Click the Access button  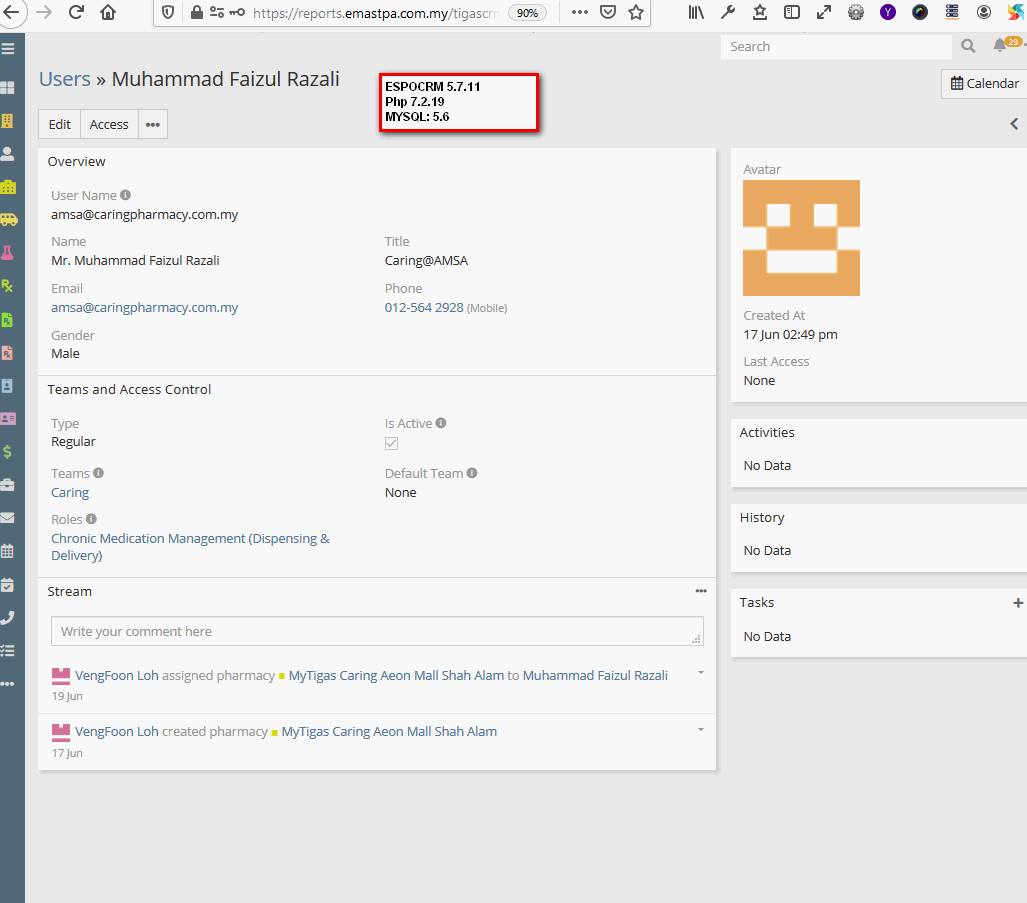109,125
